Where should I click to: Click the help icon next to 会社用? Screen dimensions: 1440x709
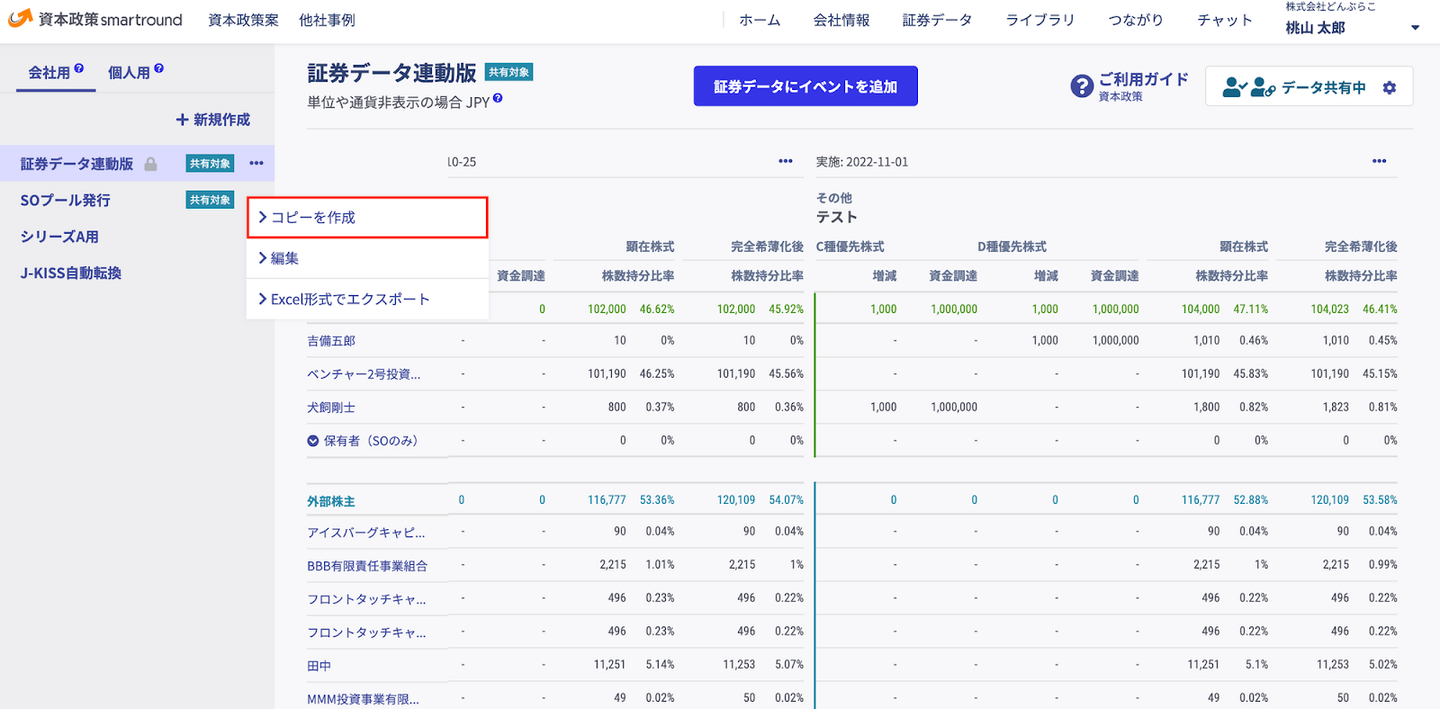(x=79, y=69)
